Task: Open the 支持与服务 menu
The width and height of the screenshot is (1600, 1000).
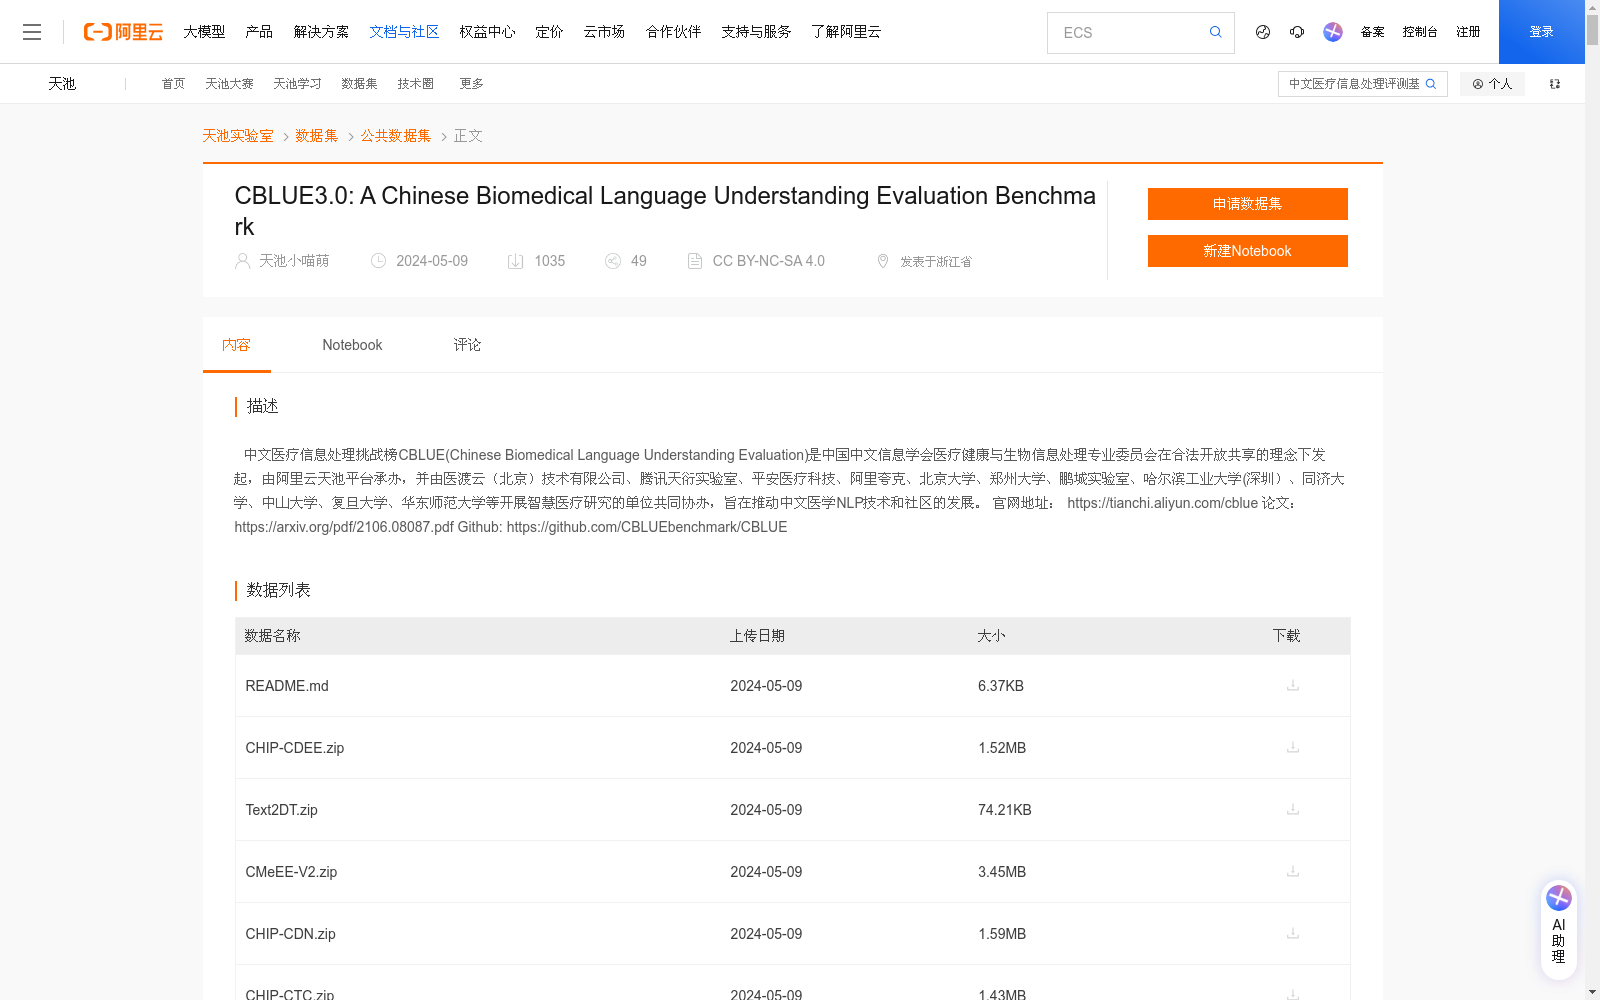Action: 756,32
